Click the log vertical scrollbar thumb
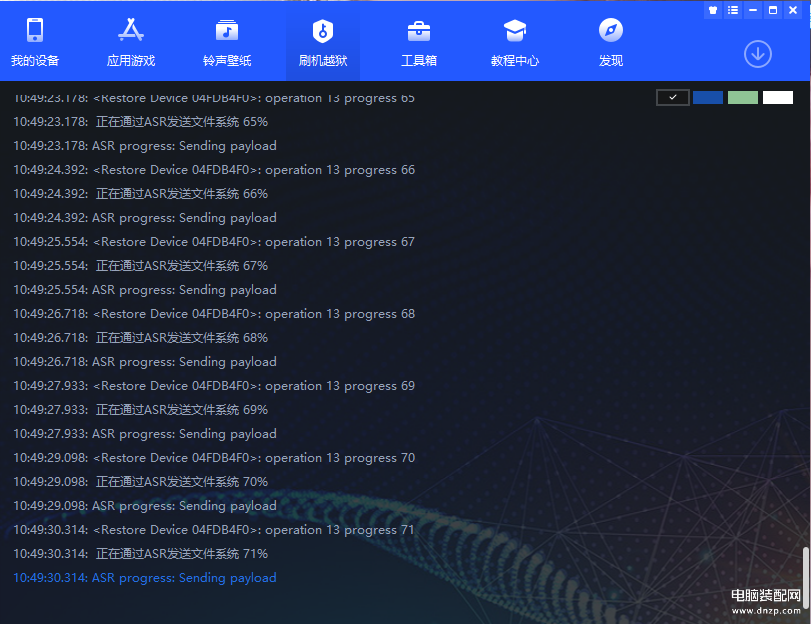811x624 pixels. (806, 577)
